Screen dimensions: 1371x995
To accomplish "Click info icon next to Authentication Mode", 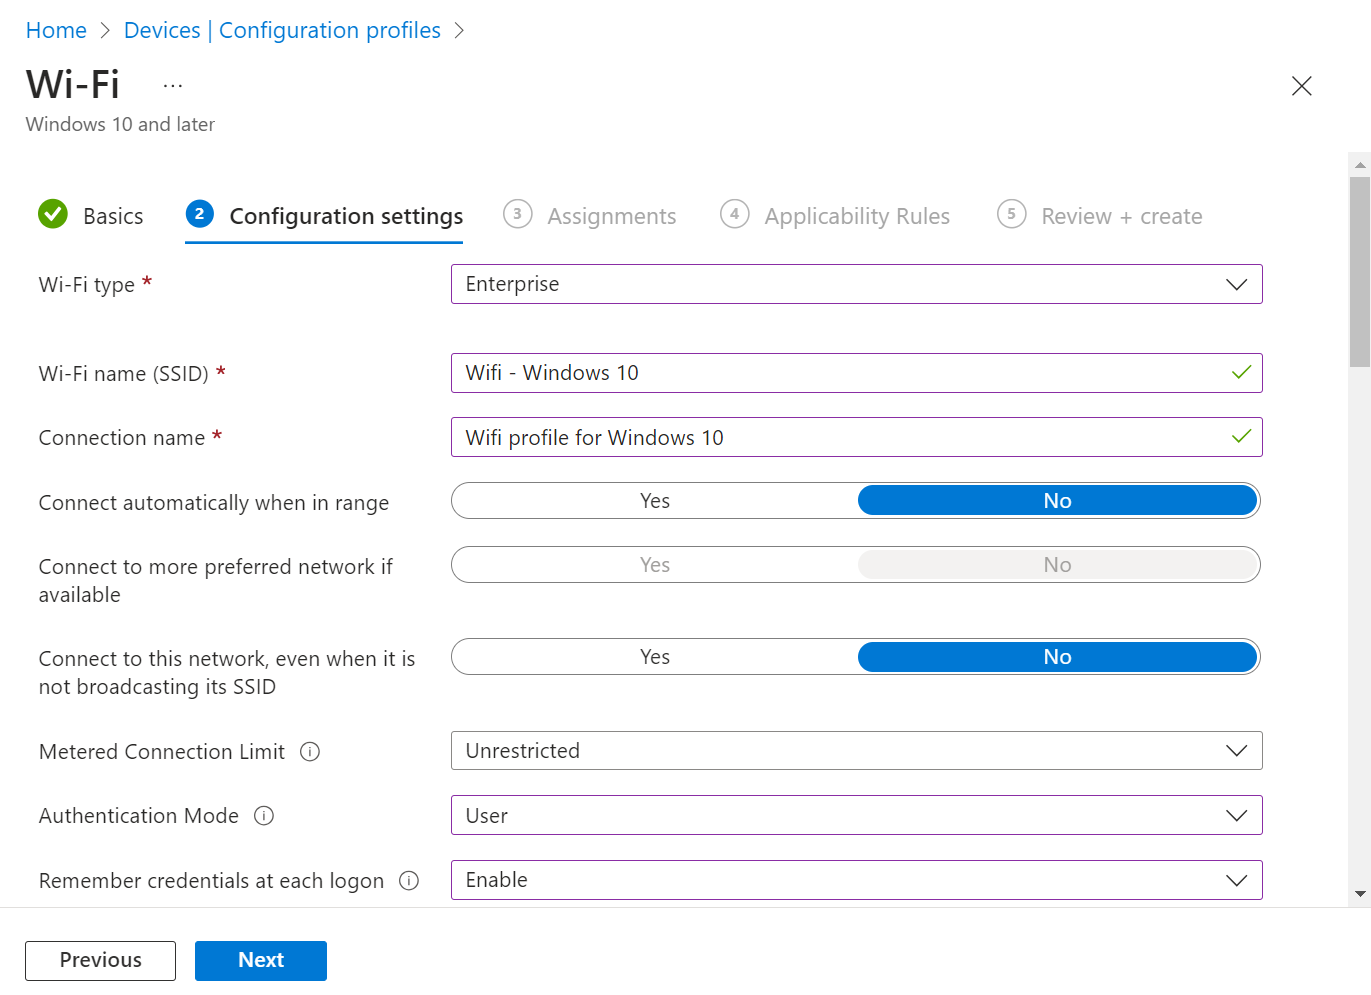I will point(264,816).
